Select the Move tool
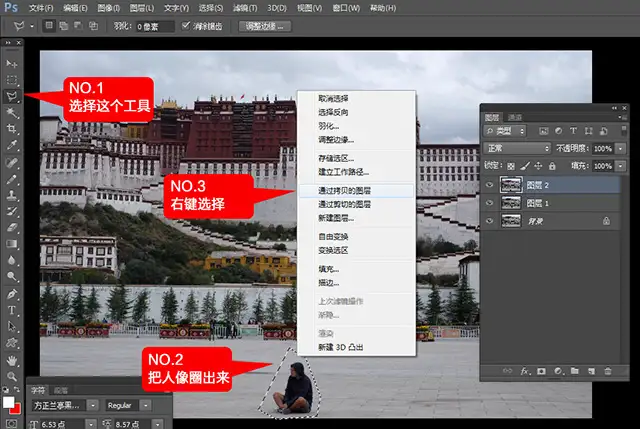Image resolution: width=640 pixels, height=429 pixels. pyautogui.click(x=11, y=64)
